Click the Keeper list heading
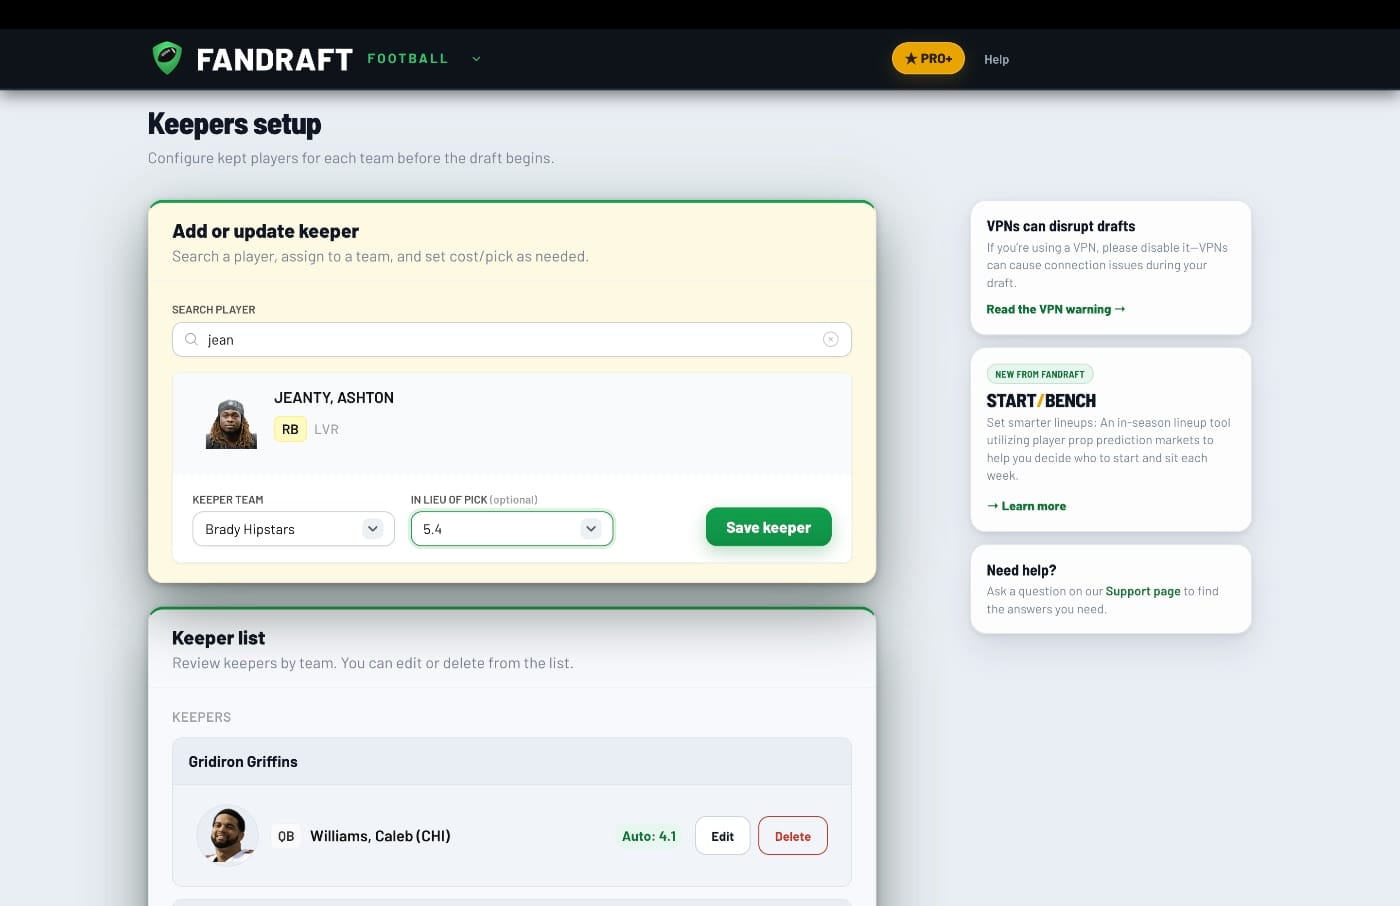Screen dimensions: 1400x906 218,638
